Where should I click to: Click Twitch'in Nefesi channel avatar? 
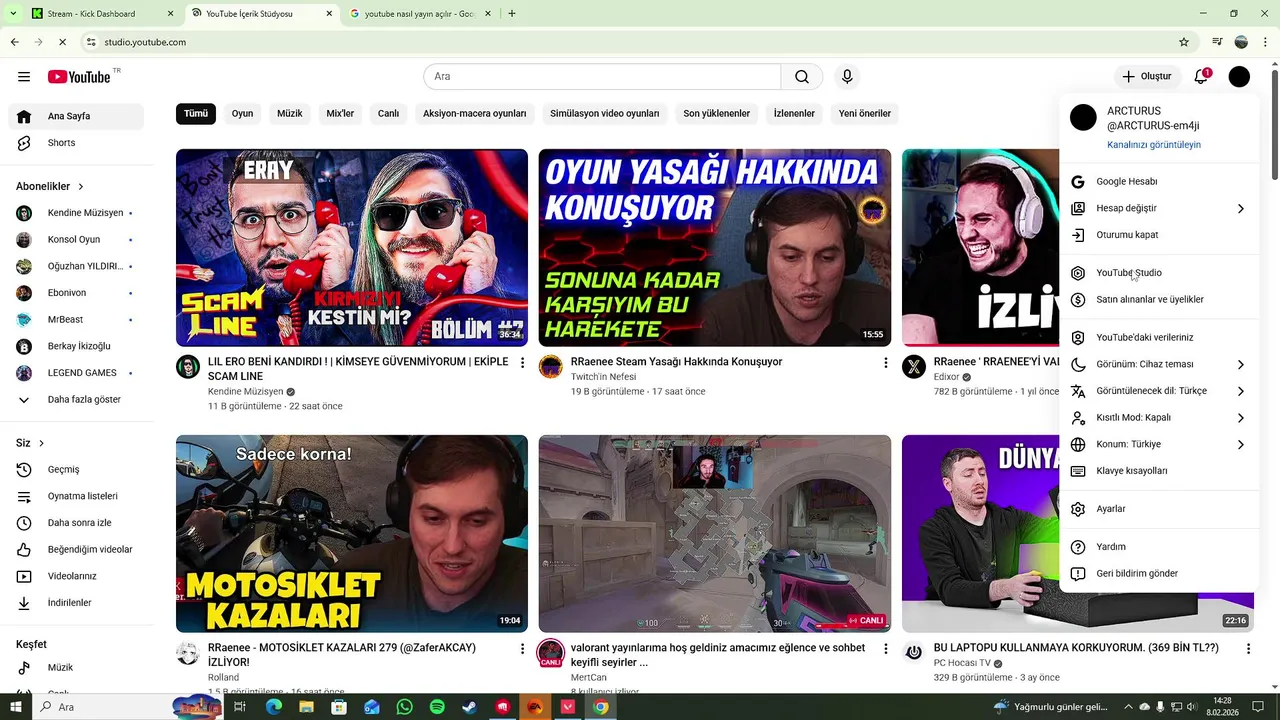551,367
